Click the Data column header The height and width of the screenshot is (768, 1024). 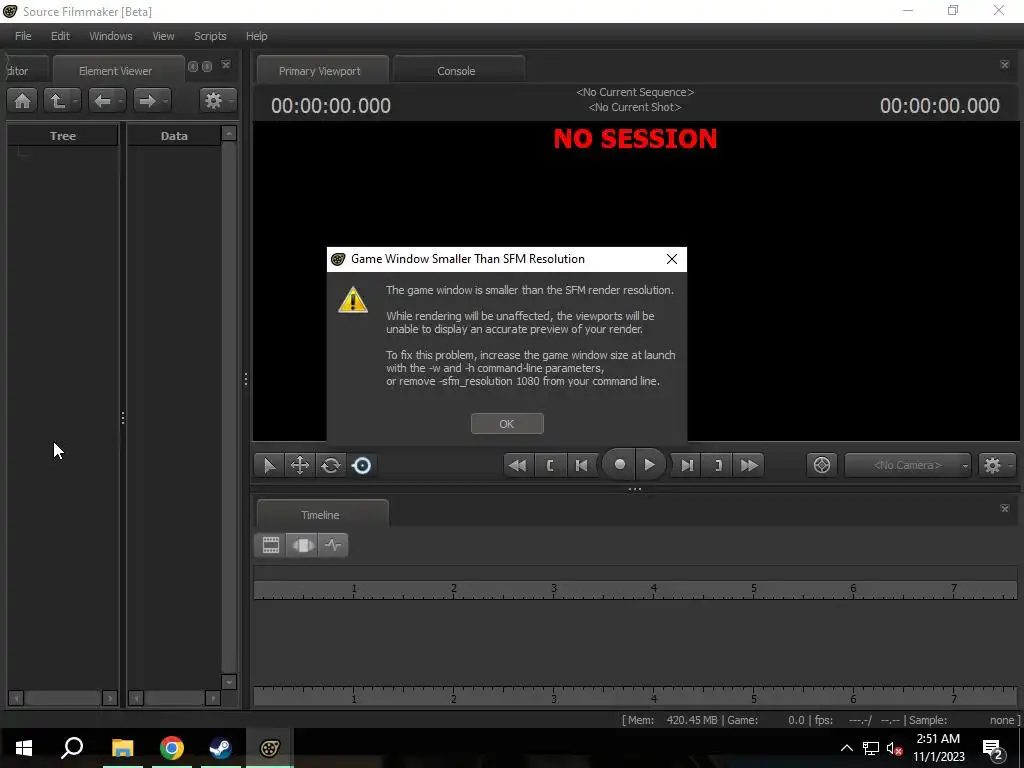coord(174,136)
